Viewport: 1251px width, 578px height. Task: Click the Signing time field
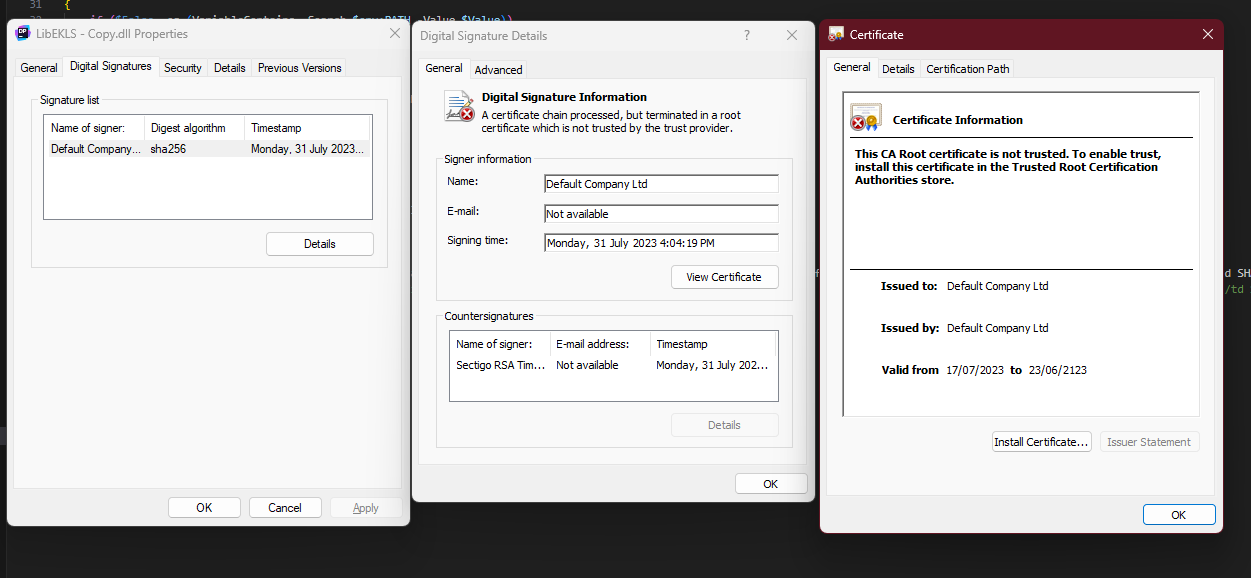pos(660,243)
